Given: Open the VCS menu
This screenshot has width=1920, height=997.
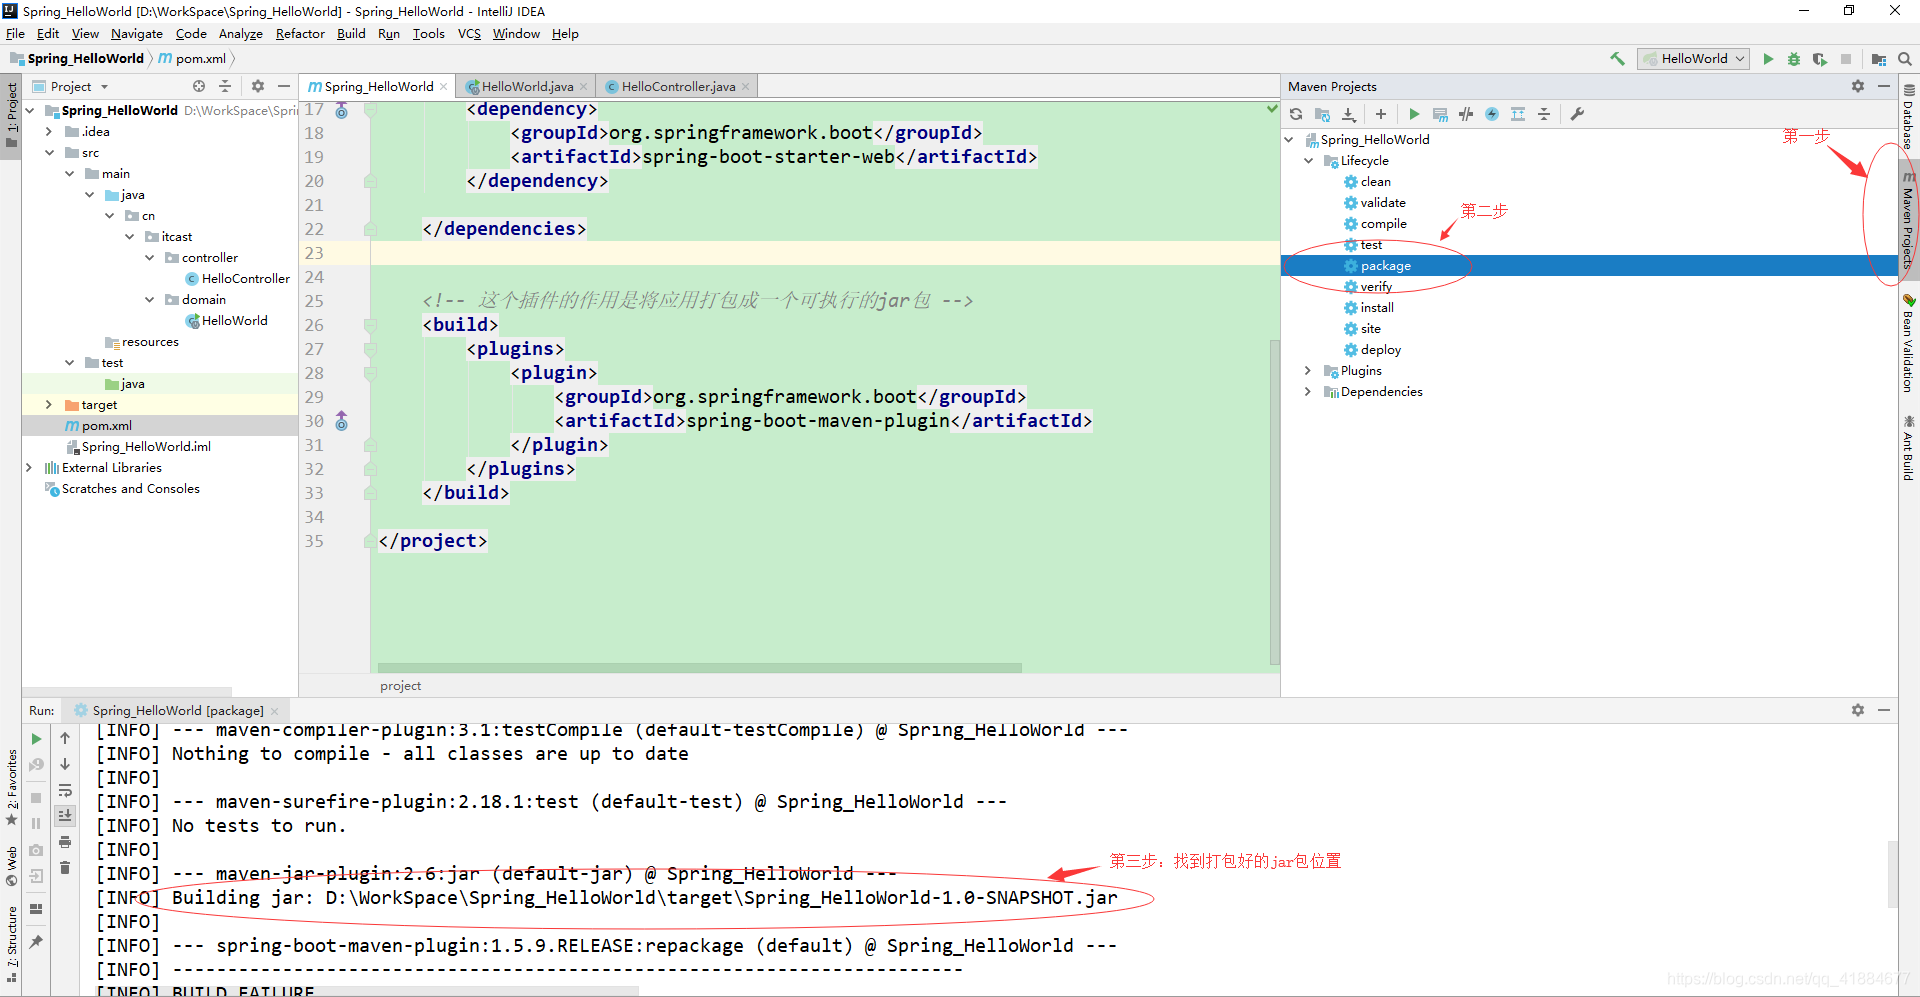Looking at the screenshot, I should click(469, 34).
